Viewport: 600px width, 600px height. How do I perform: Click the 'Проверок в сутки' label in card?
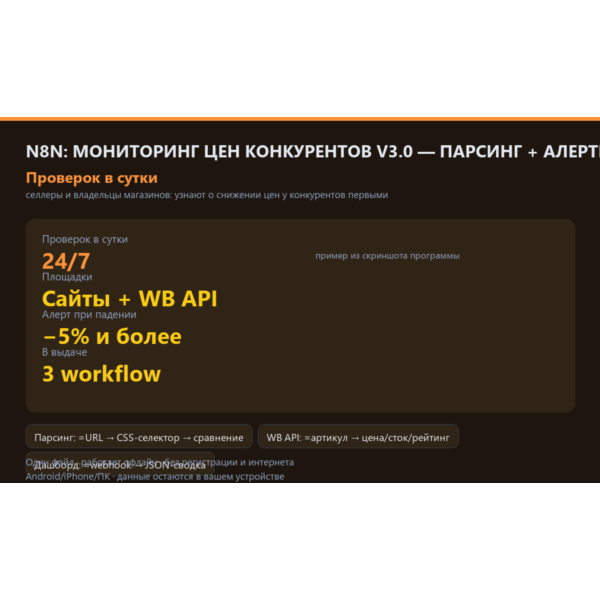[x=85, y=240]
